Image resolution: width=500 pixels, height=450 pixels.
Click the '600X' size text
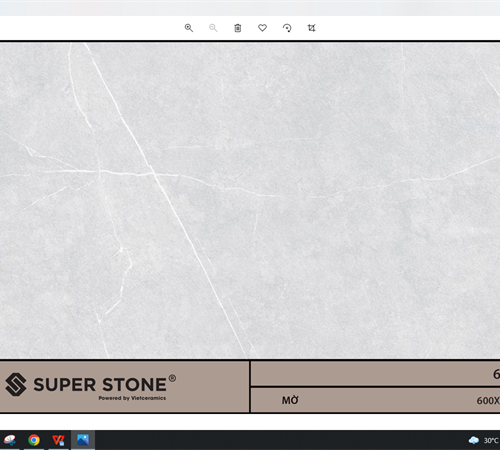click(x=488, y=401)
